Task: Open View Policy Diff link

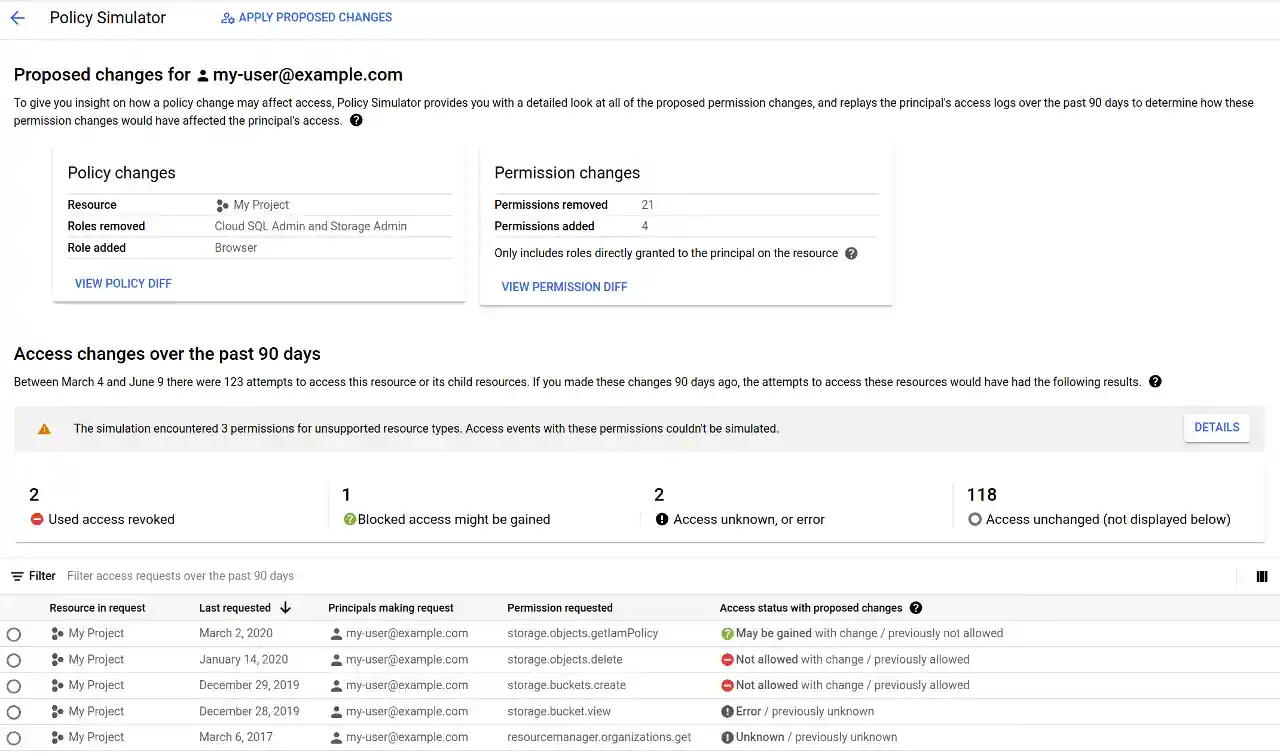Action: coord(123,284)
